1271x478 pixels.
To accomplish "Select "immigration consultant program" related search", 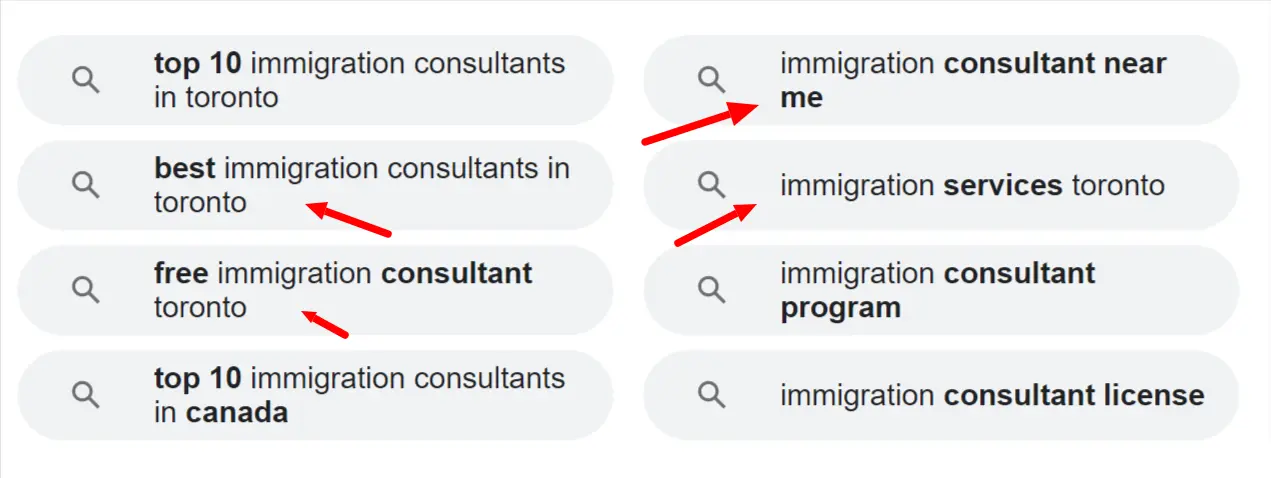I will (x=938, y=290).
